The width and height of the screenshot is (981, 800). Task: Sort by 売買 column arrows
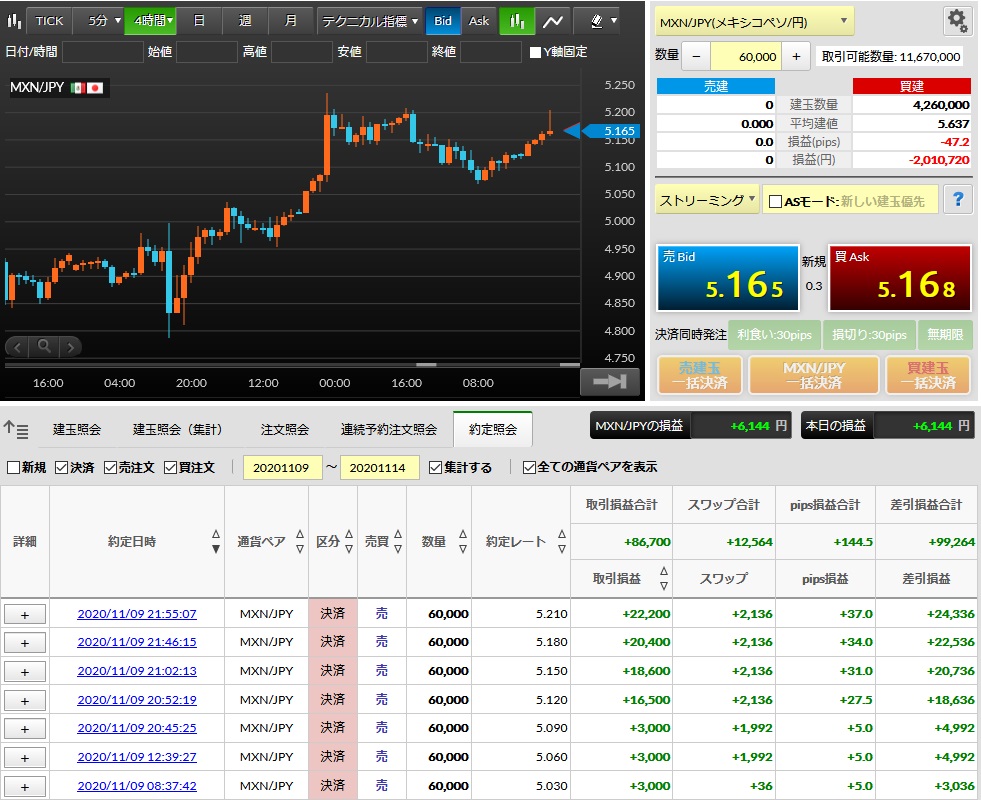tap(398, 542)
